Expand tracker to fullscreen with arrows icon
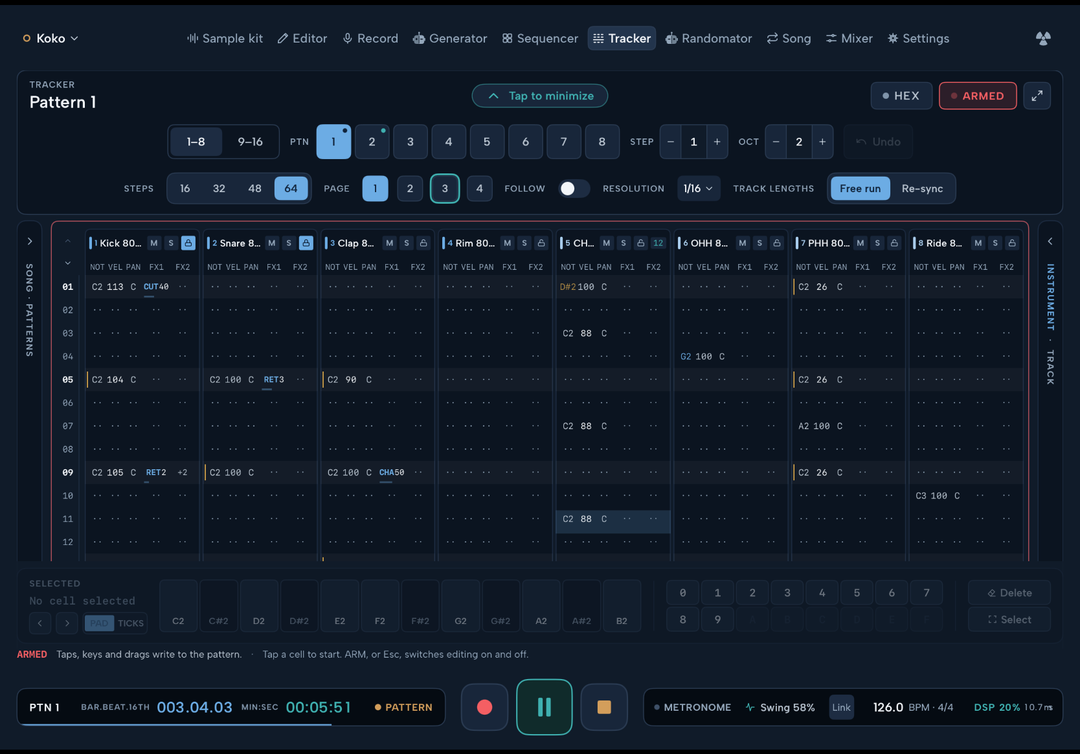Viewport: 1080px width, 754px height. pos(1037,96)
